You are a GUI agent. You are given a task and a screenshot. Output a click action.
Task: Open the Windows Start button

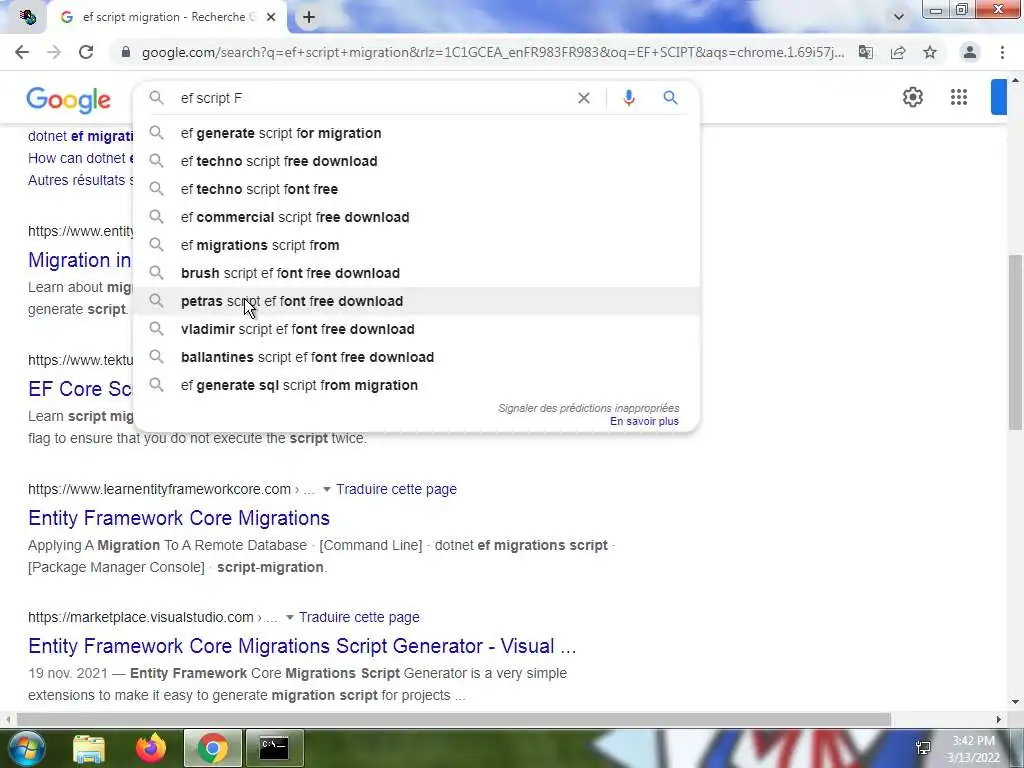coord(26,748)
